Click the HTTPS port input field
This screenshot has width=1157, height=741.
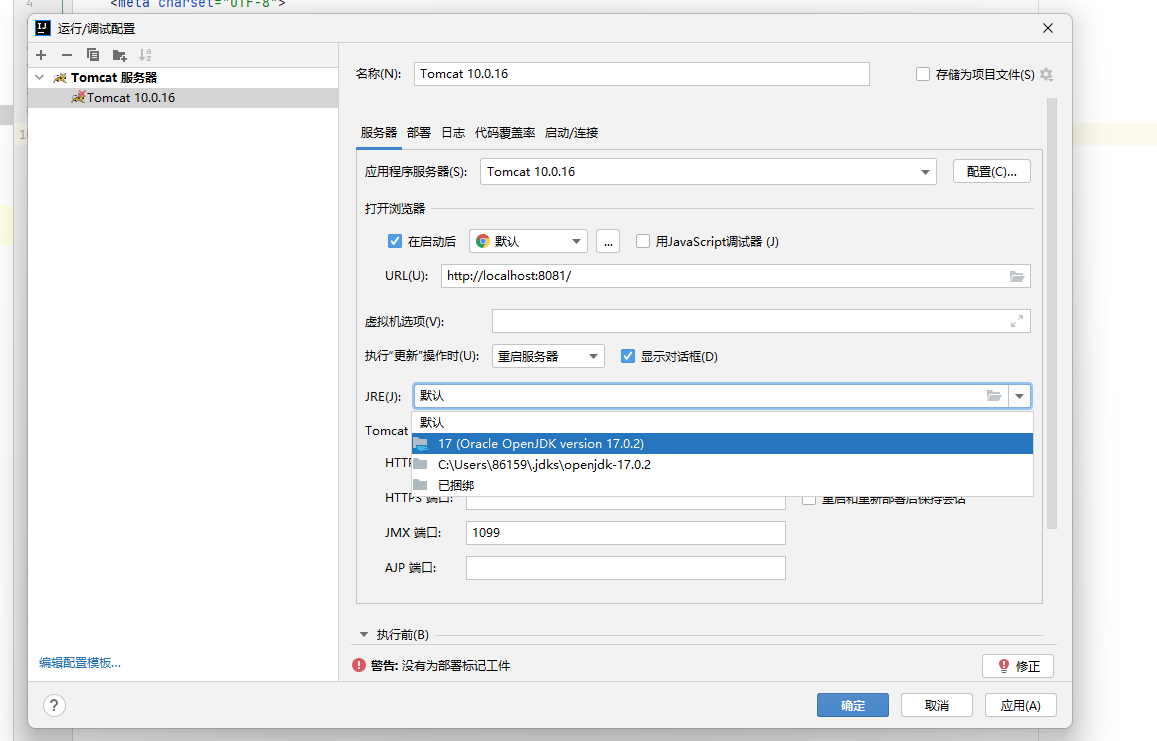pos(626,503)
